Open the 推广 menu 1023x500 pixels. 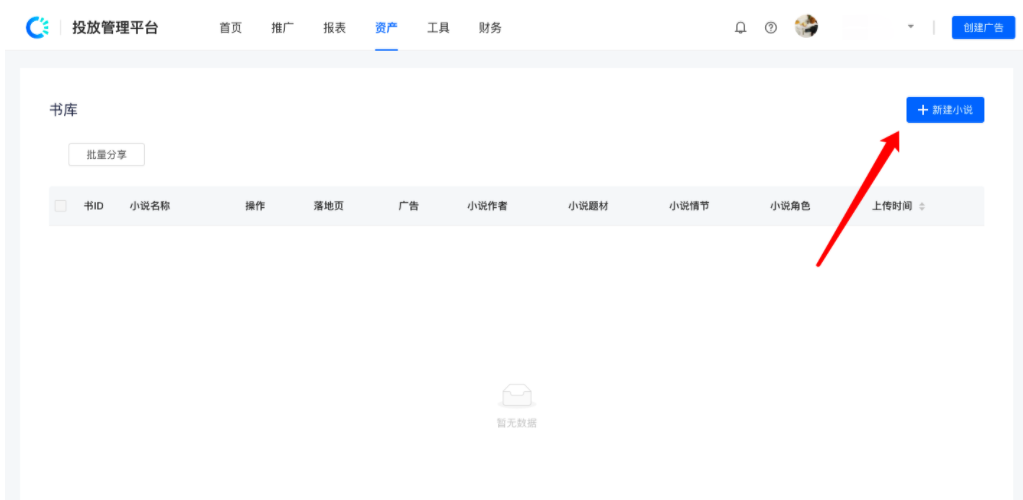(x=282, y=28)
